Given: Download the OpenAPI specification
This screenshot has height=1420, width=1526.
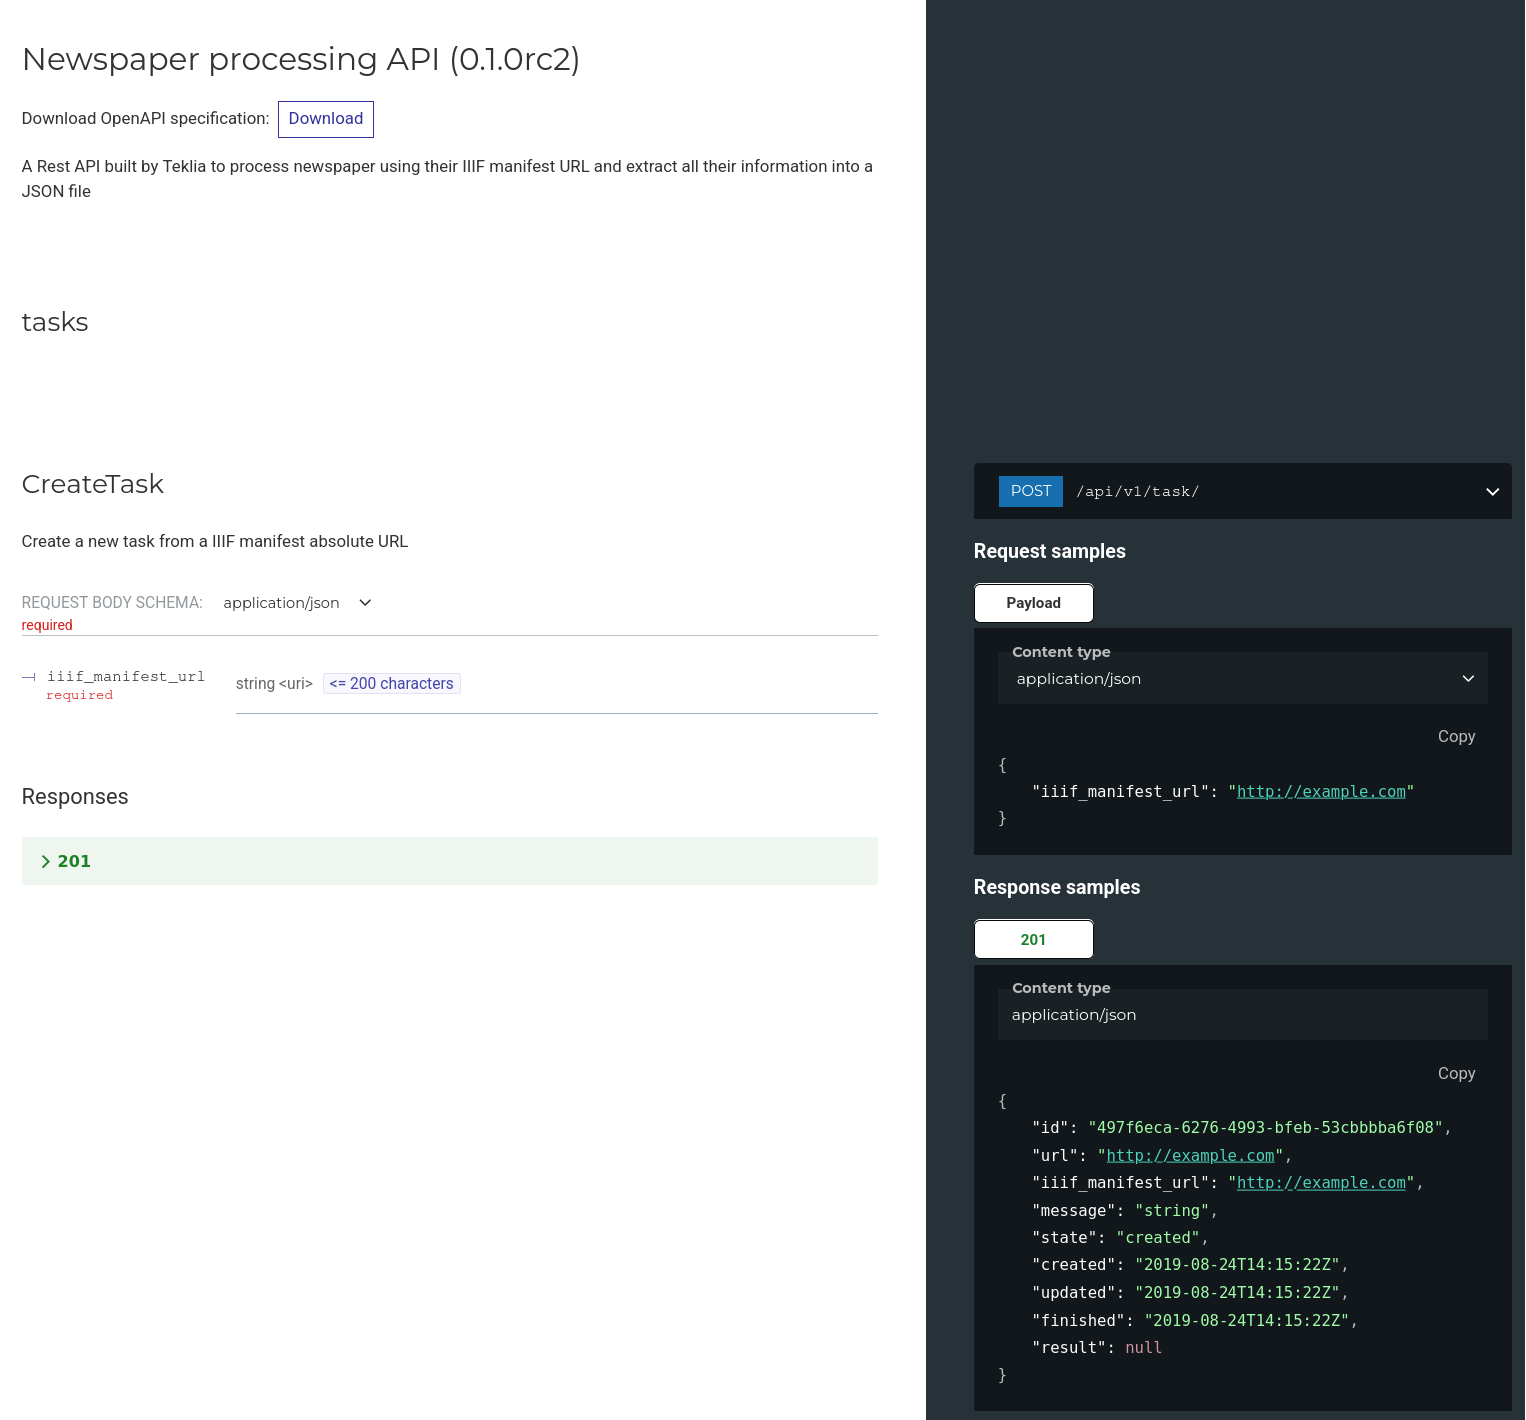Looking at the screenshot, I should [x=325, y=119].
